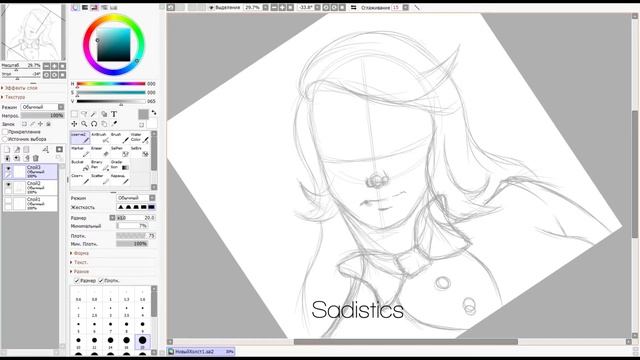Select brush size 20 dot preset

142,342
